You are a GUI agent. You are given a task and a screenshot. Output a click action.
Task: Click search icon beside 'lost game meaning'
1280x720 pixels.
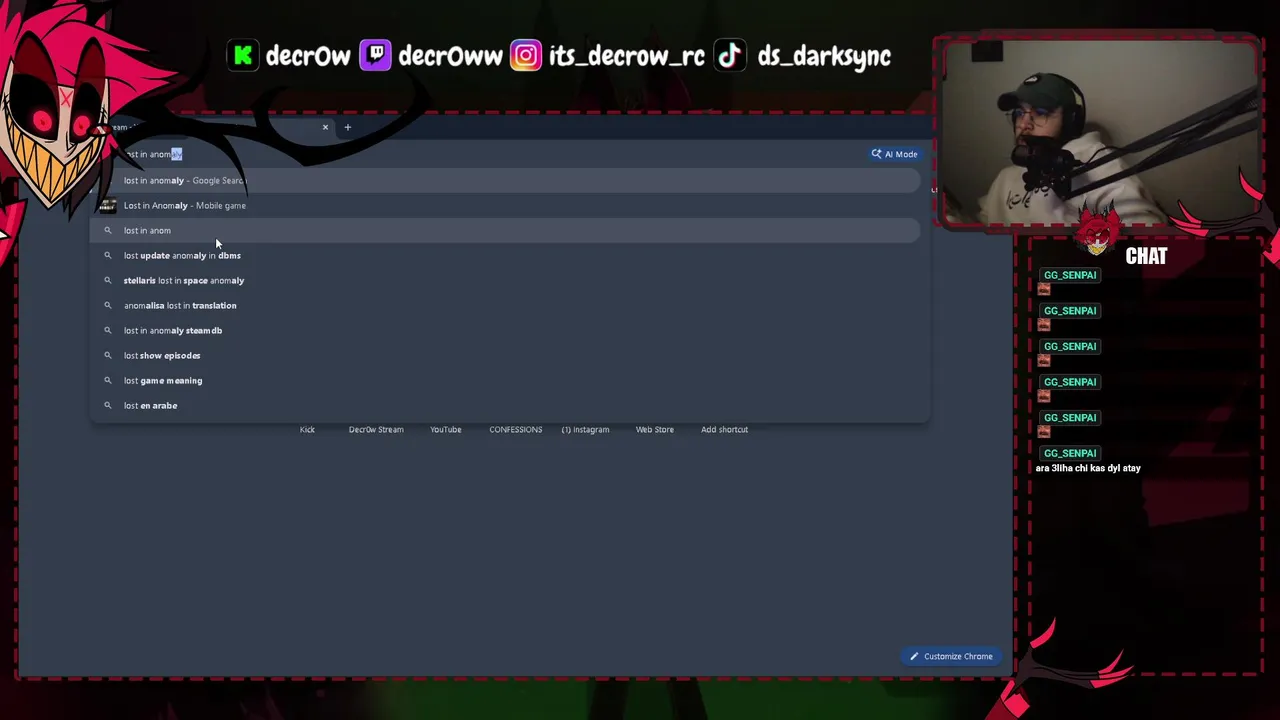[x=108, y=380]
